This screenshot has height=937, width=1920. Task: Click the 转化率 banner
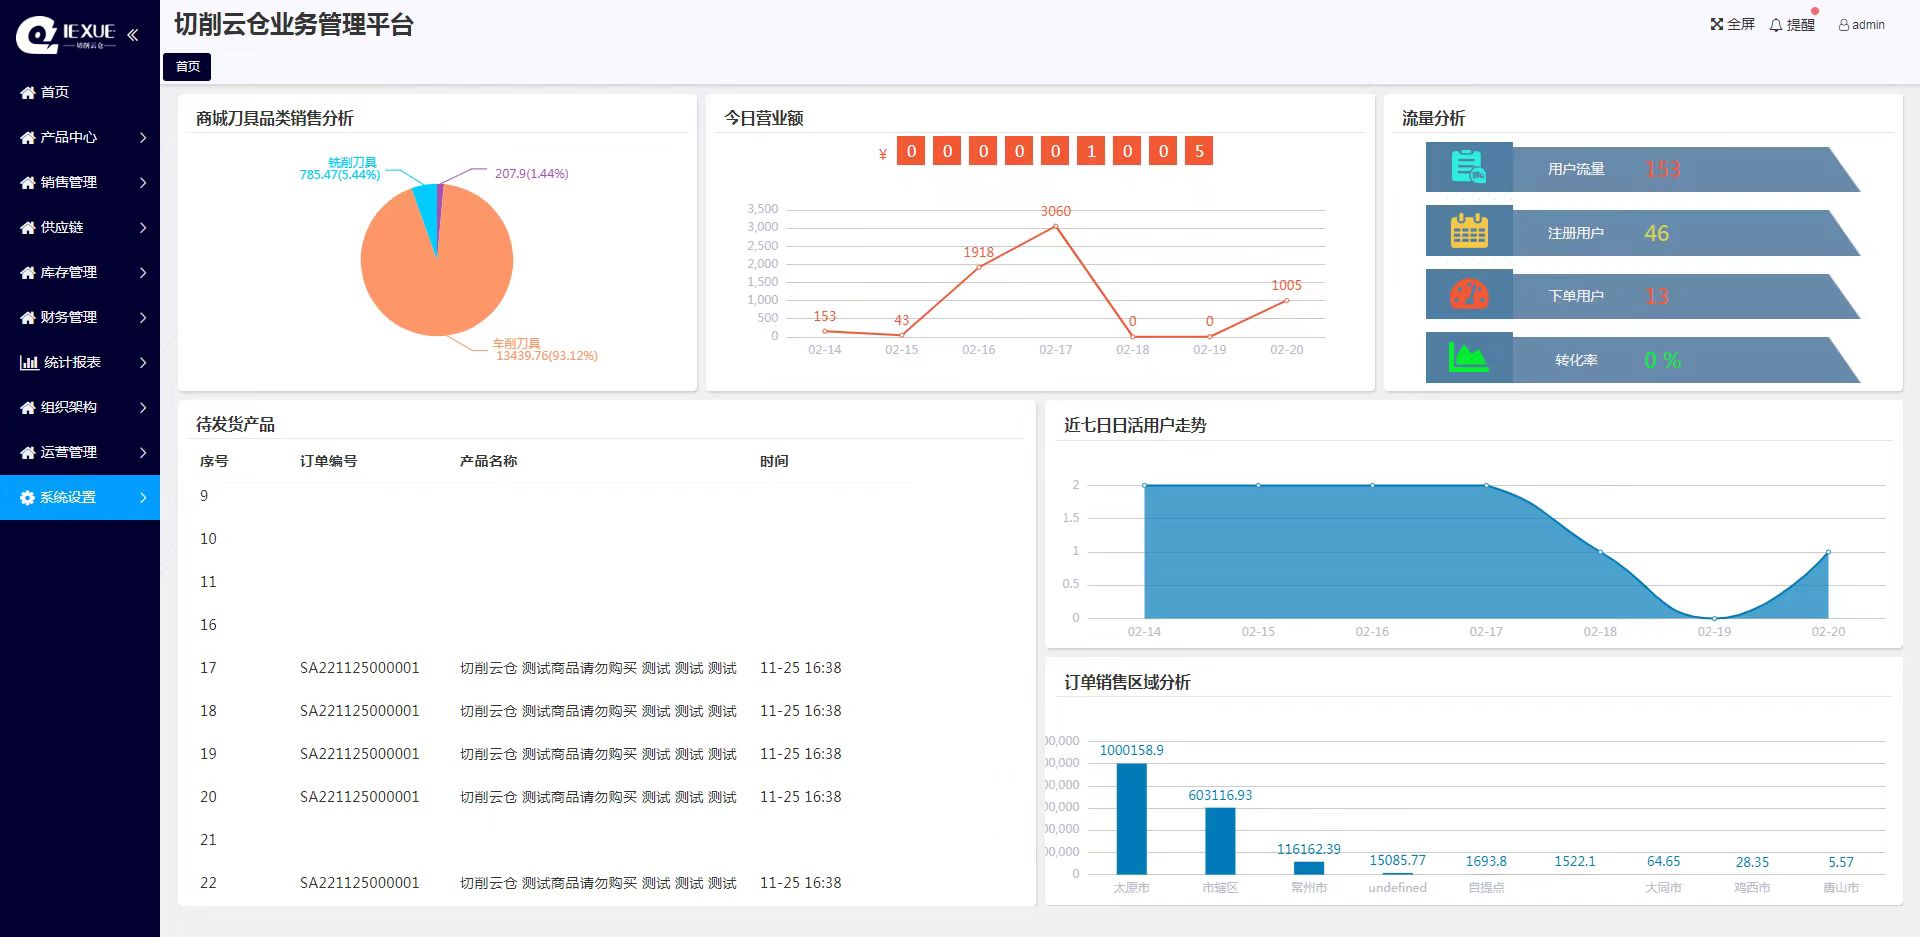1643,360
